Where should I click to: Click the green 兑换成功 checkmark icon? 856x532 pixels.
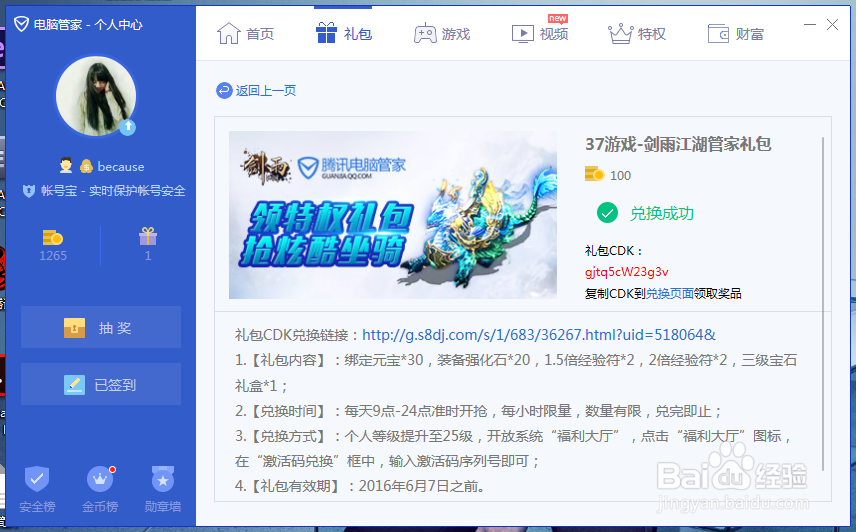pyautogui.click(x=607, y=213)
